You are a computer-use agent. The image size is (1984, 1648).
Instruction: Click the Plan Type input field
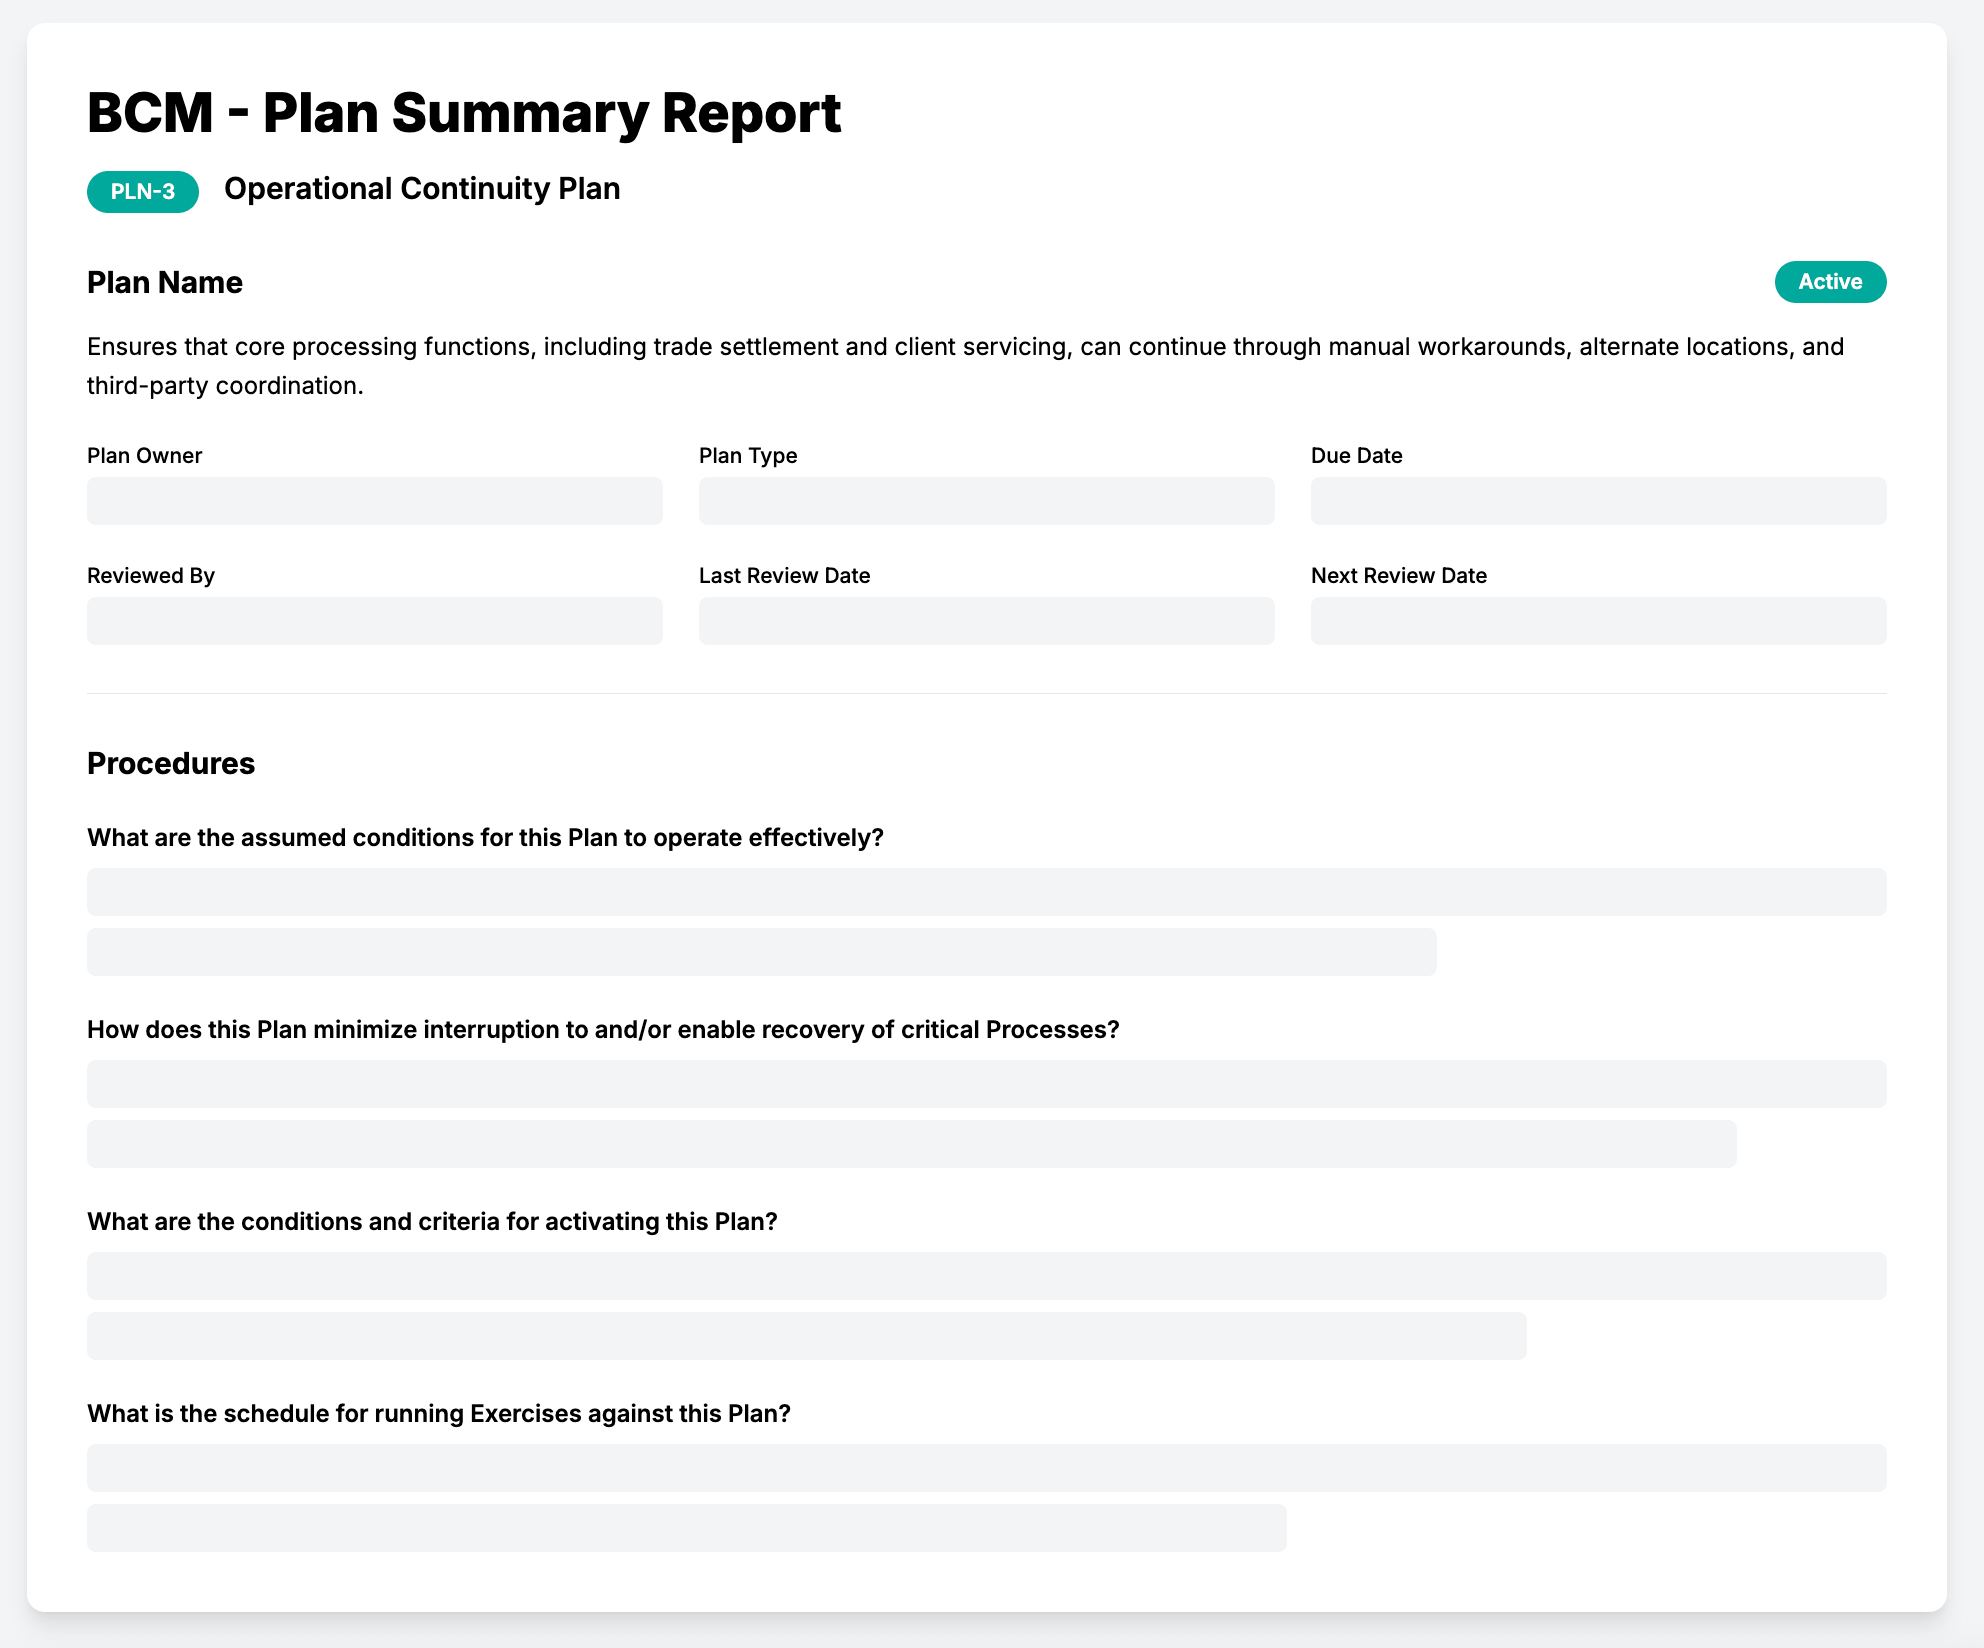[x=986, y=501]
